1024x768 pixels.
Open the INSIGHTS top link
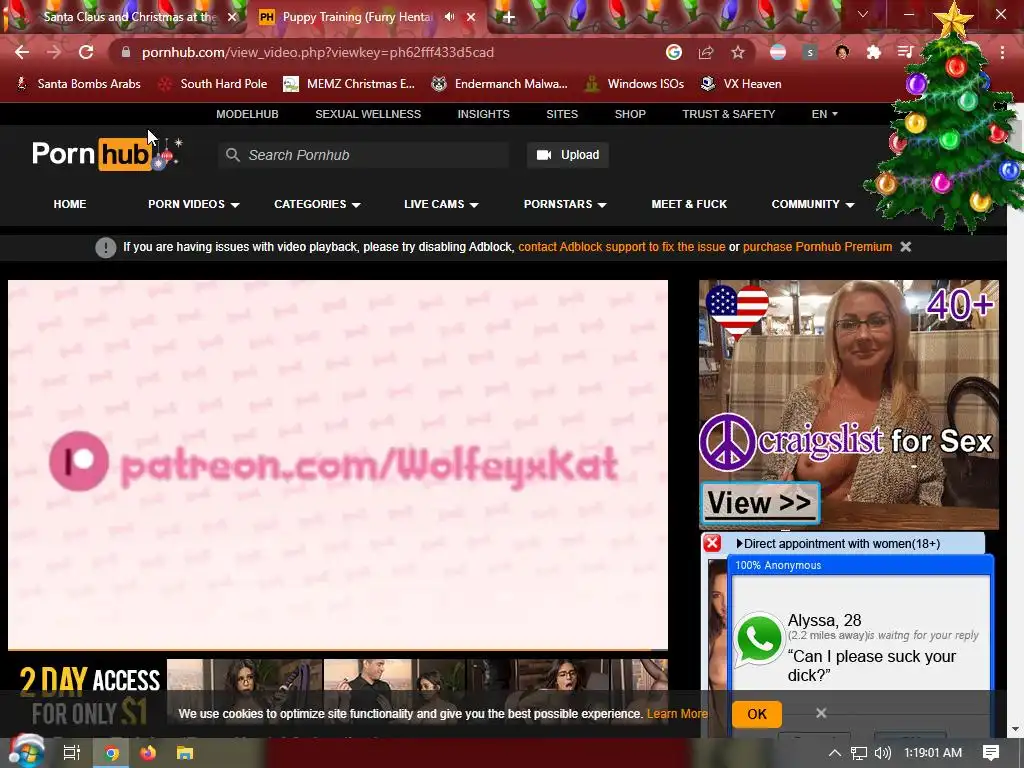click(483, 114)
